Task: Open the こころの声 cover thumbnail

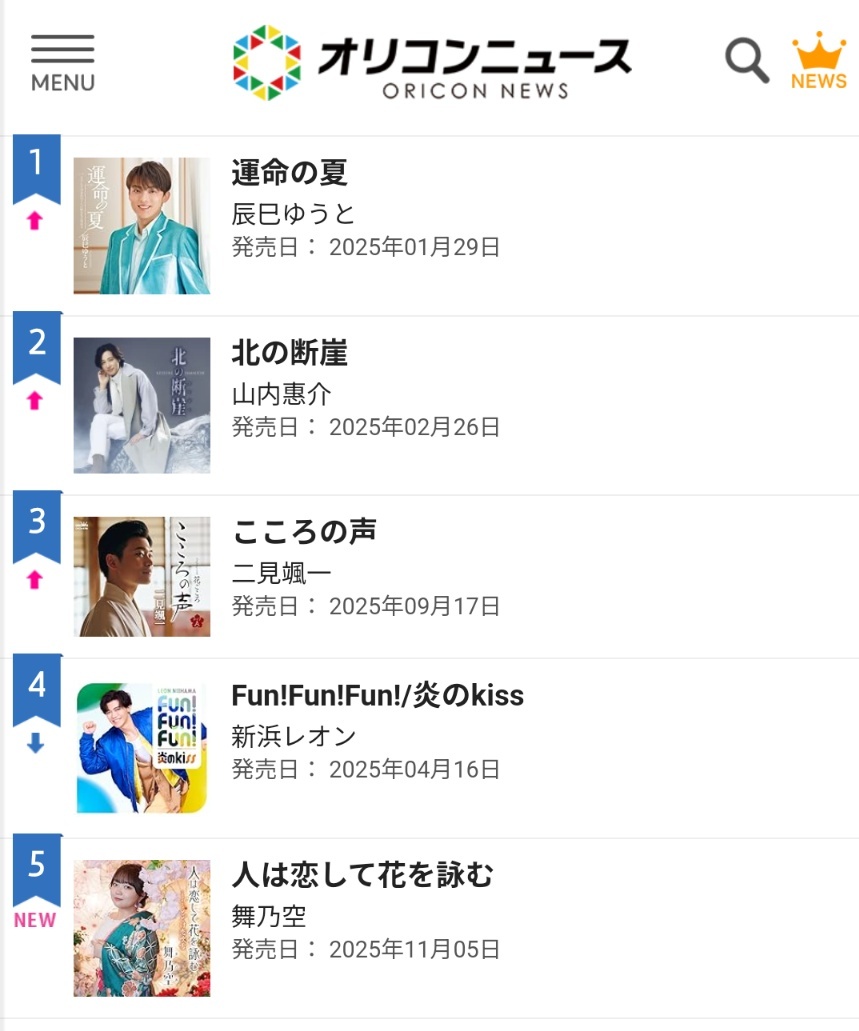Action: [142, 577]
